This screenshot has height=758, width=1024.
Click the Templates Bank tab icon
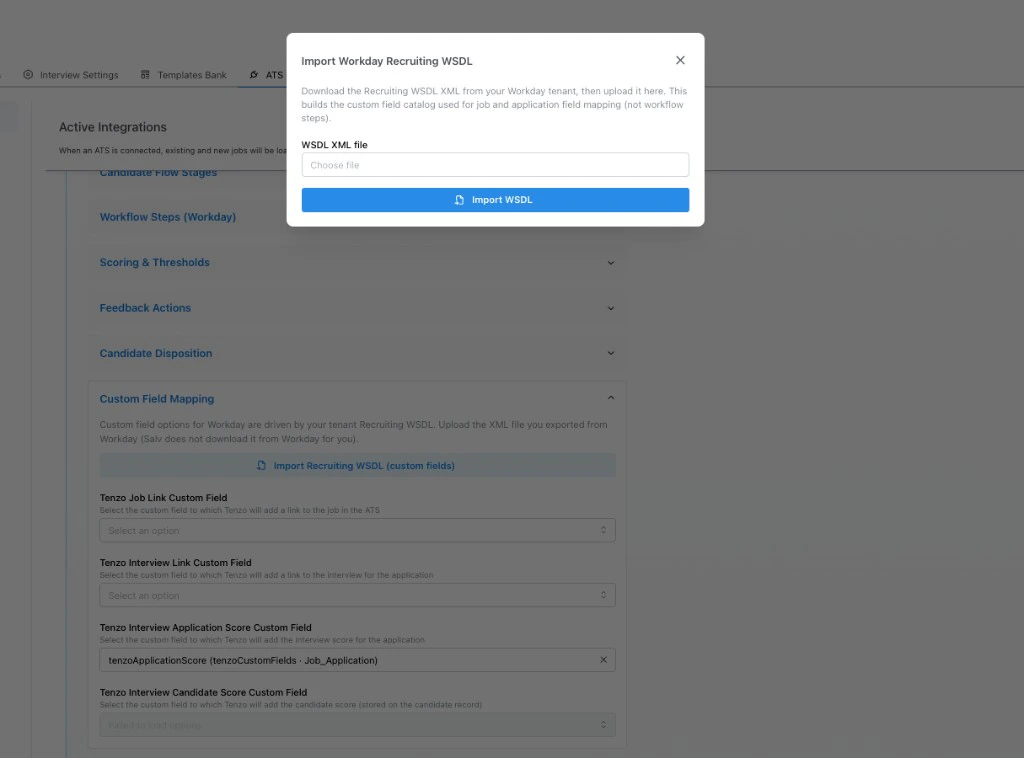tap(145, 74)
